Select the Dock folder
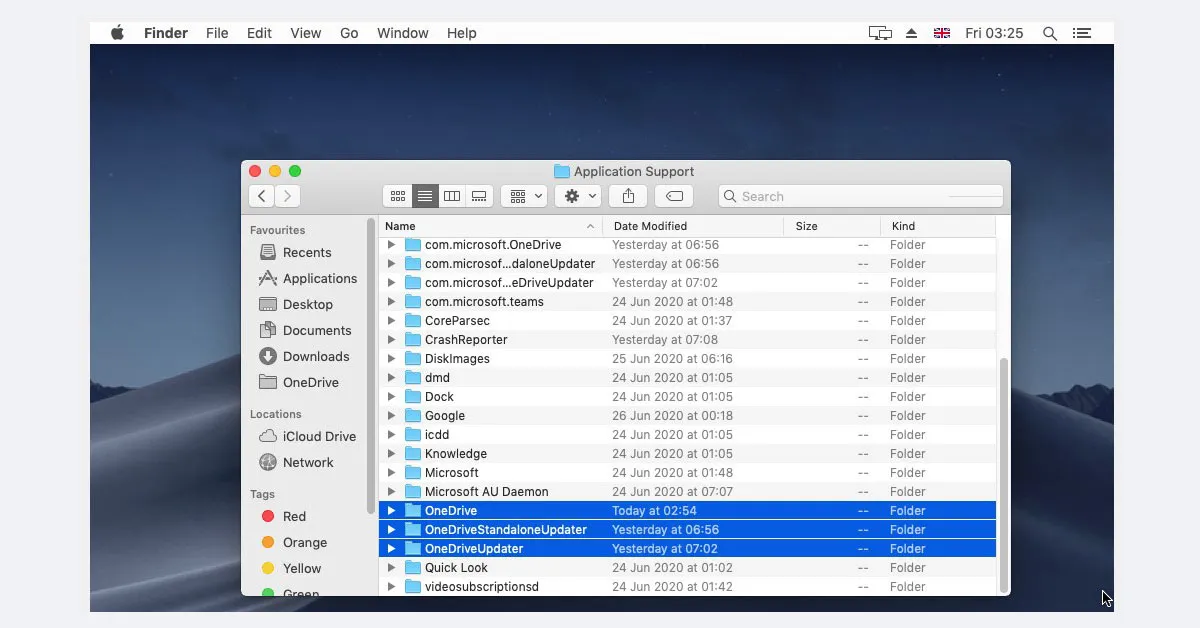The width and height of the screenshot is (1200, 628). tap(687, 397)
